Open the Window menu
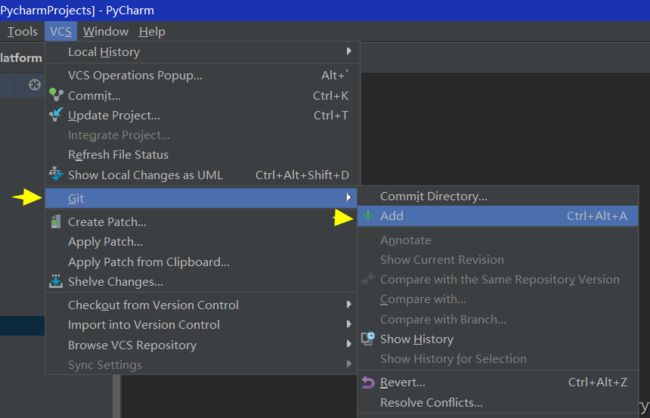 (x=106, y=32)
